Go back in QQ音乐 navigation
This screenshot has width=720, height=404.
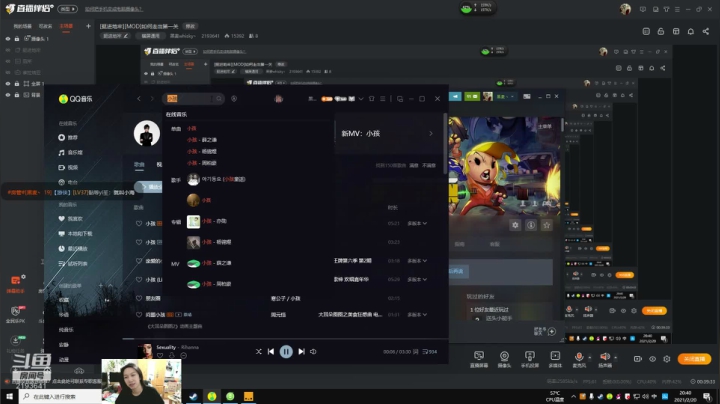[x=139, y=99]
